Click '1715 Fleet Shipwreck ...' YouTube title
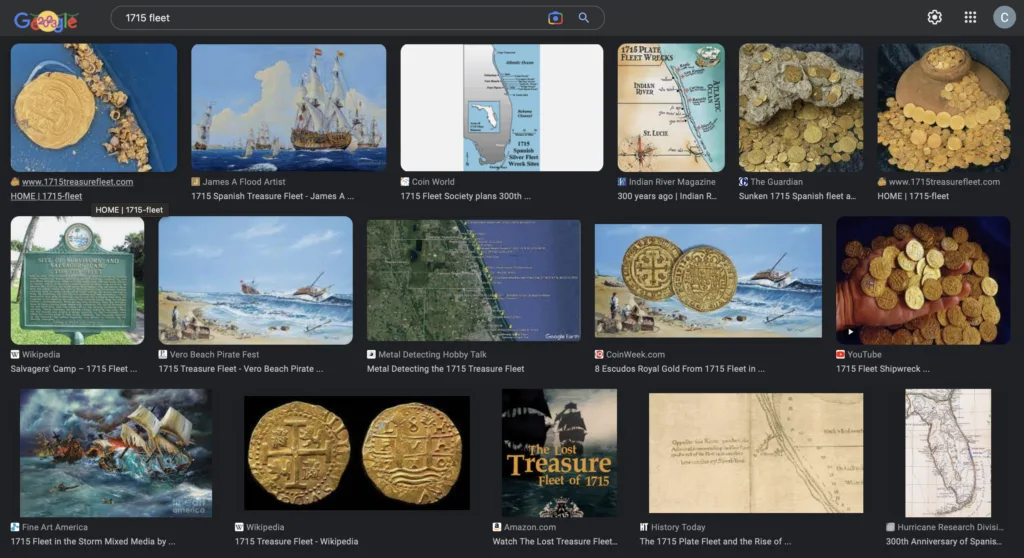Viewport: 1024px width, 558px height. (883, 369)
